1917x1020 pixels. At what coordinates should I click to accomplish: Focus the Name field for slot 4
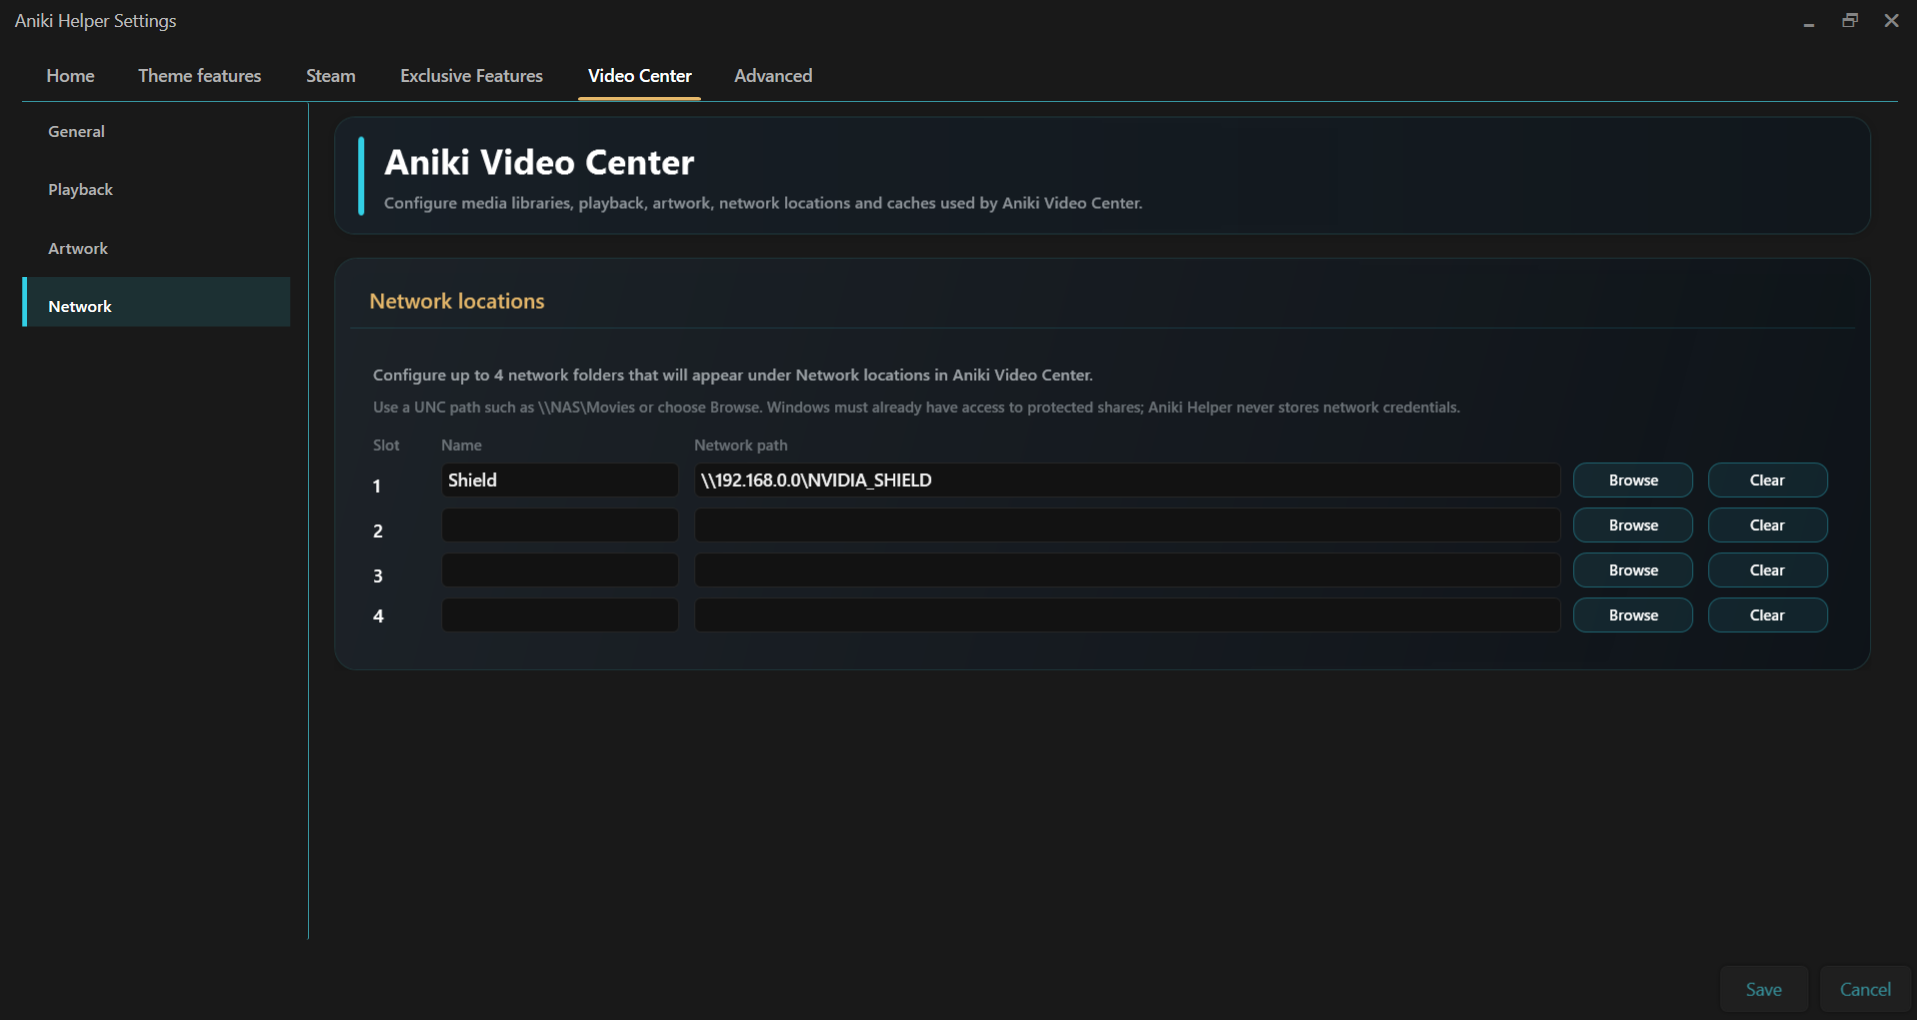coord(560,615)
